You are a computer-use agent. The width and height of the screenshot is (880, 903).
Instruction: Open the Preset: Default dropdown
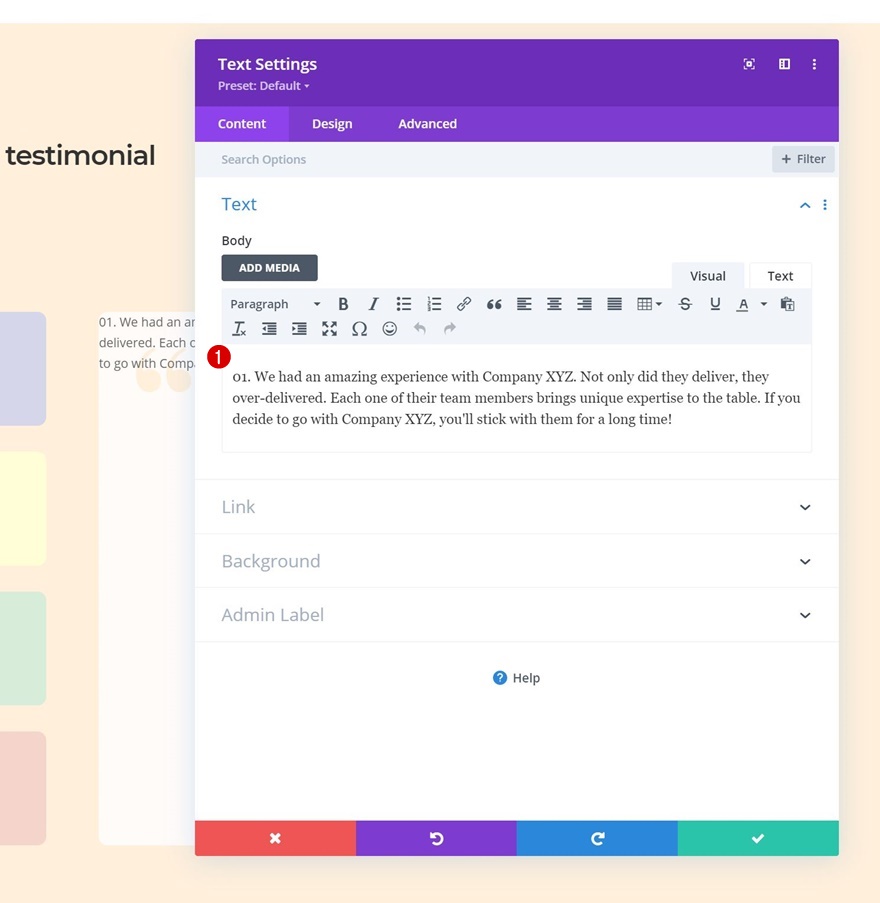(263, 86)
